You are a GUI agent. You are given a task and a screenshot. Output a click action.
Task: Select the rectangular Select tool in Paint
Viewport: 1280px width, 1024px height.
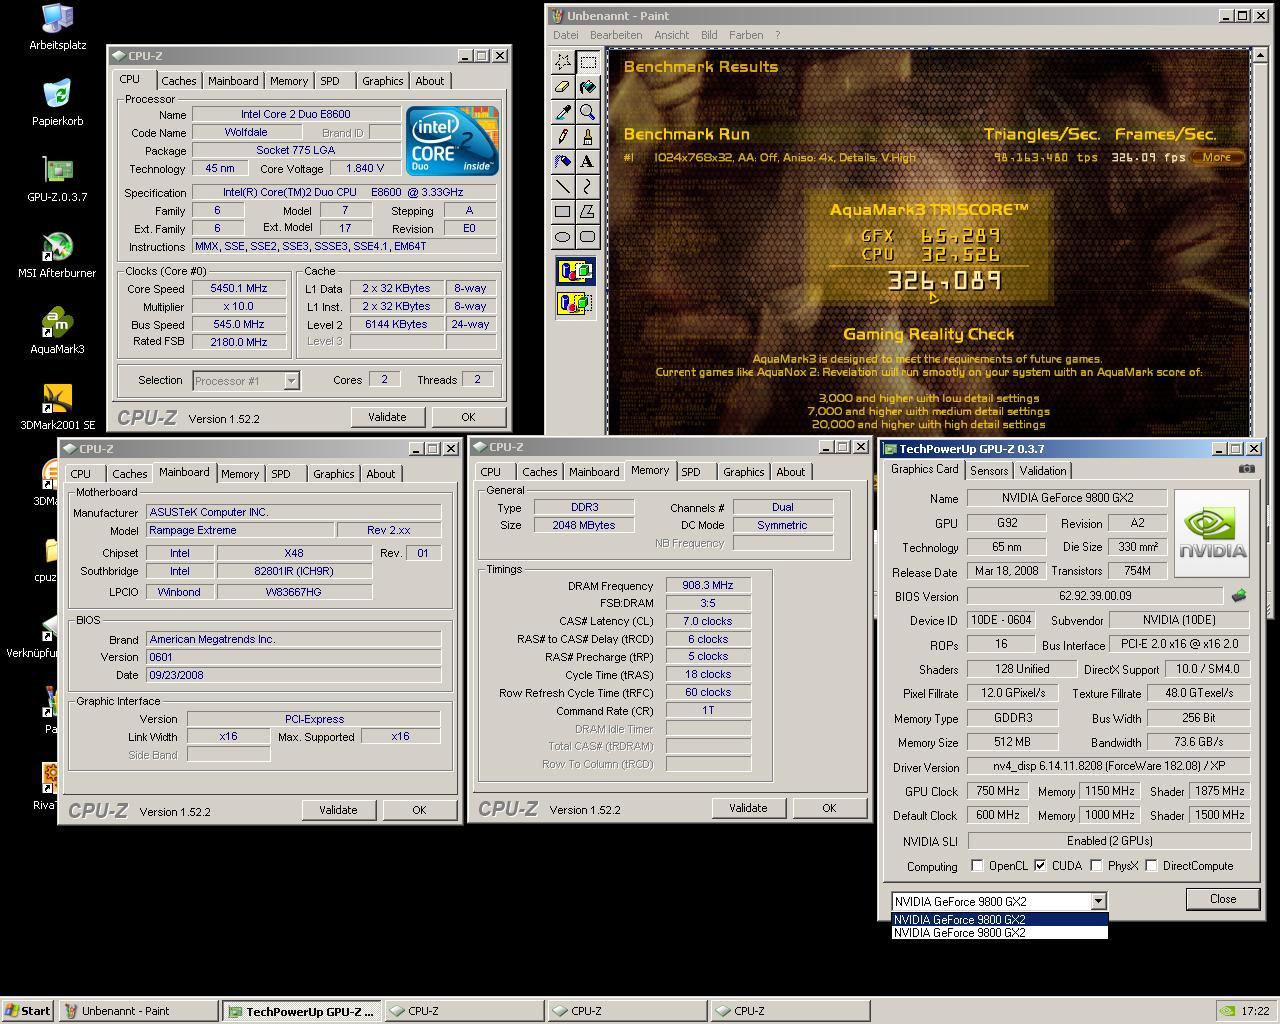[x=588, y=62]
